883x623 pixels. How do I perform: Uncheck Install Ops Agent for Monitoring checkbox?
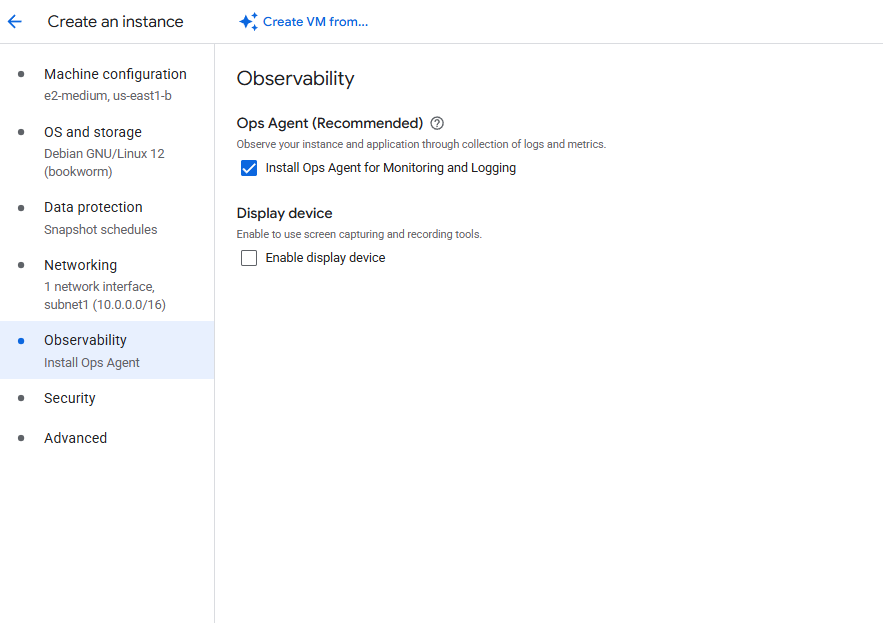[x=249, y=168]
